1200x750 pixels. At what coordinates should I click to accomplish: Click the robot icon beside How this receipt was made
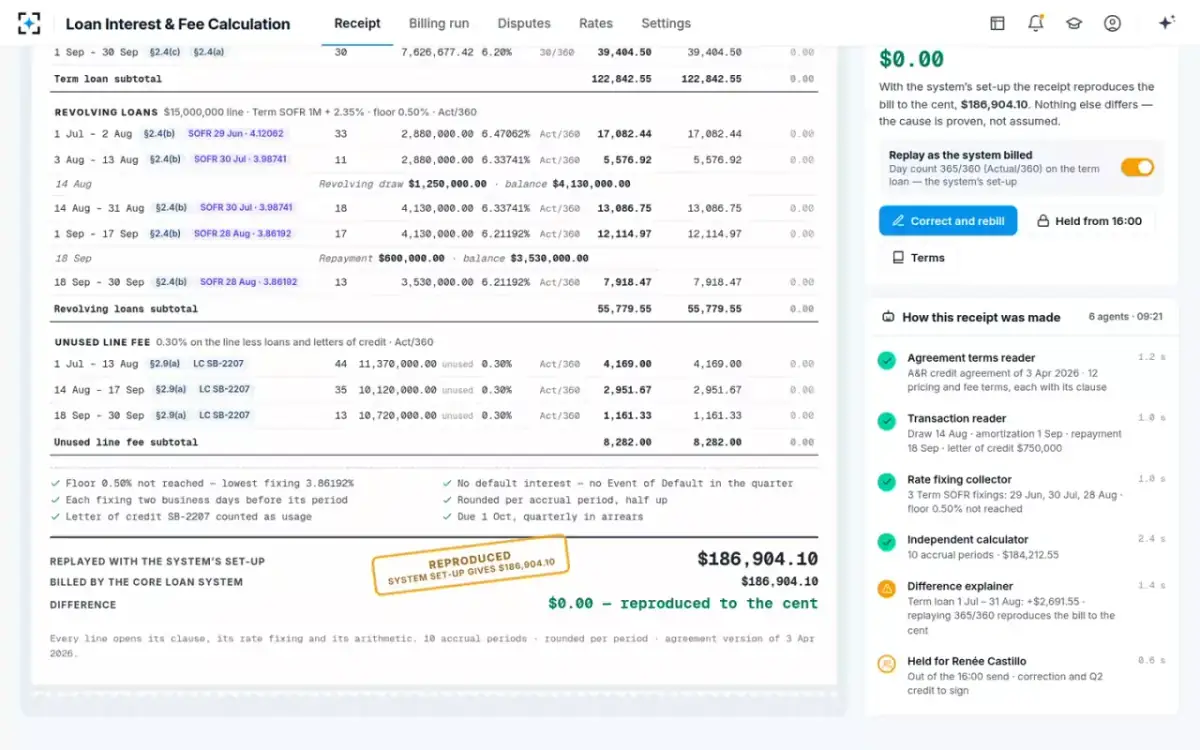click(x=888, y=317)
